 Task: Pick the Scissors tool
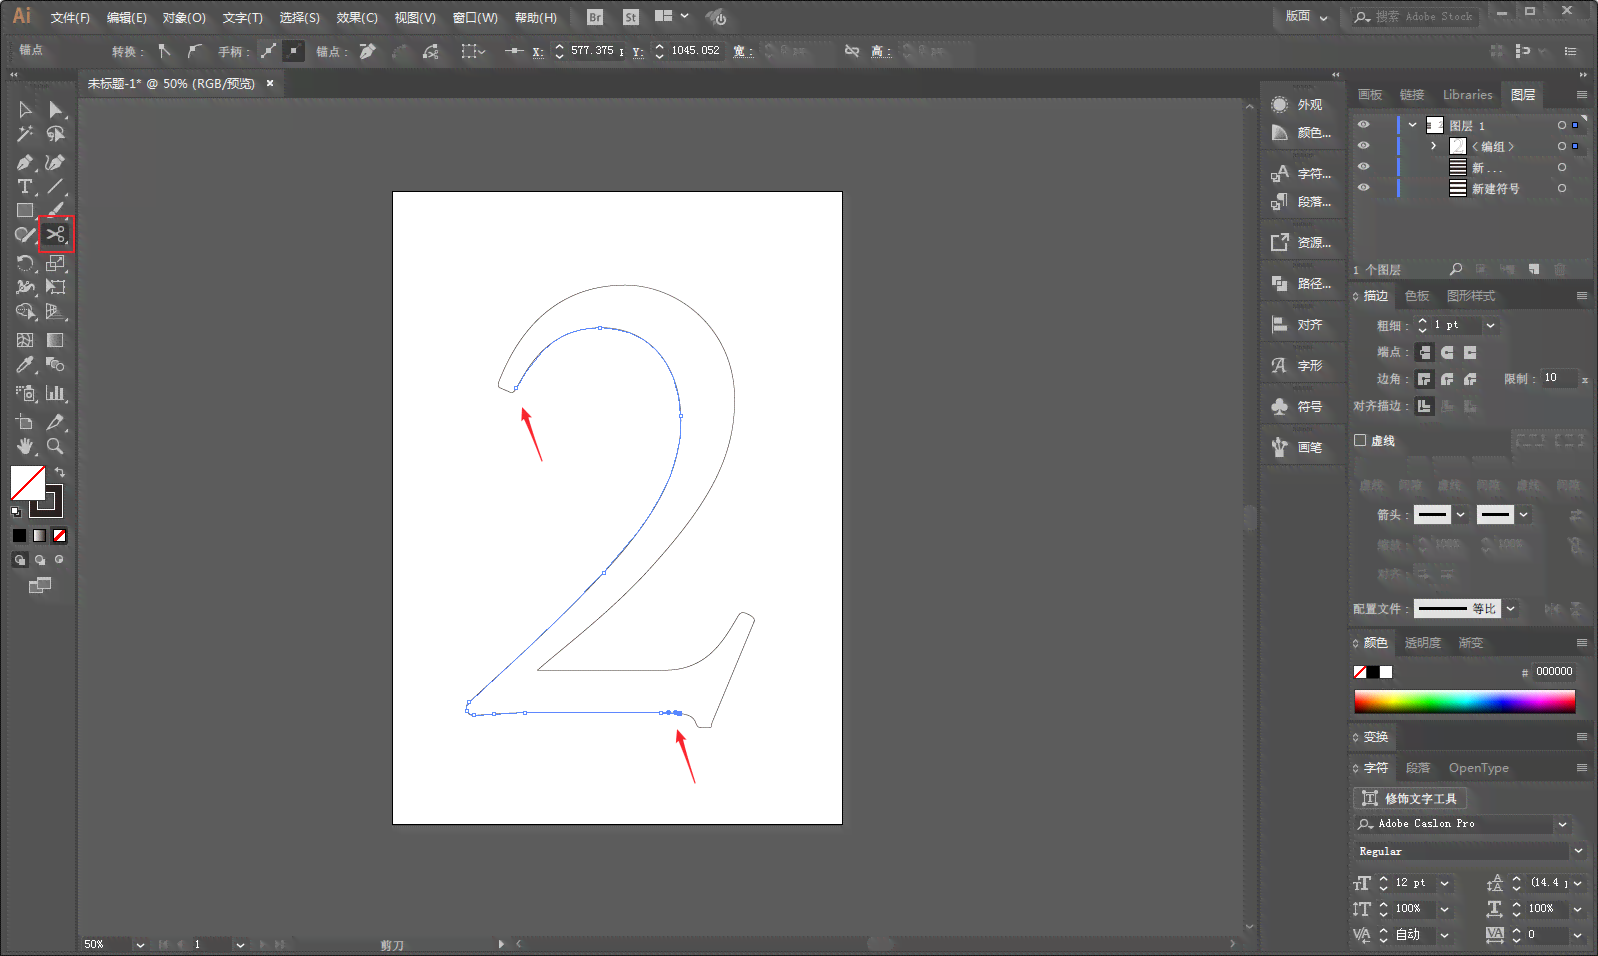[56, 235]
